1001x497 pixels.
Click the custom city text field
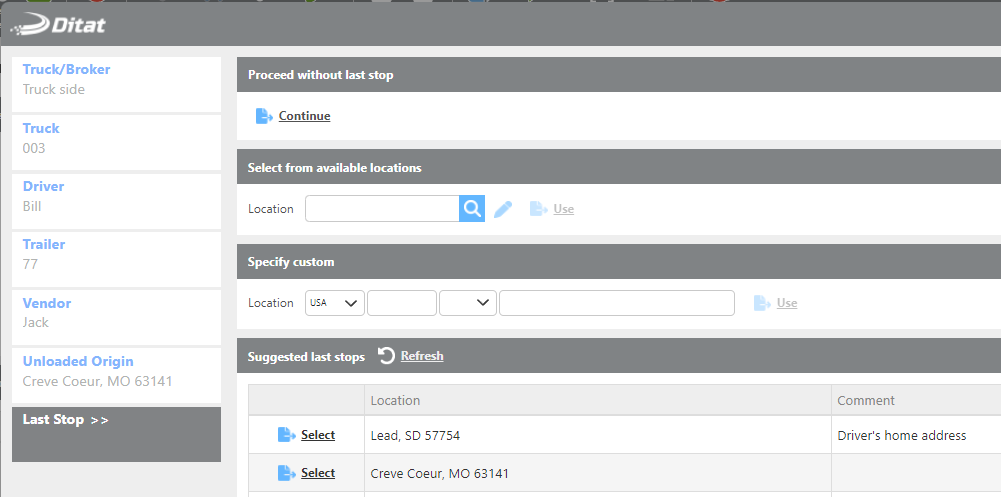coord(616,303)
